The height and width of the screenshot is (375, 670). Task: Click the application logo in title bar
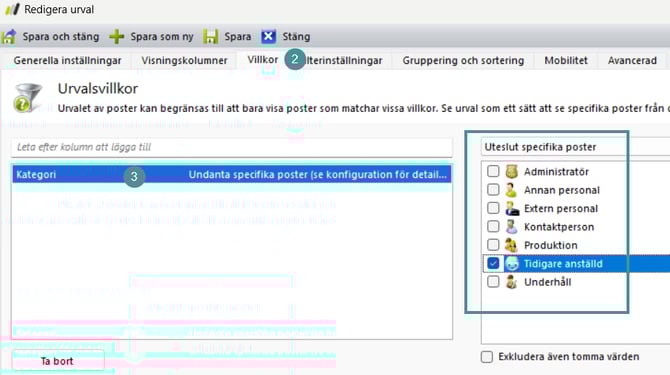(12, 9)
